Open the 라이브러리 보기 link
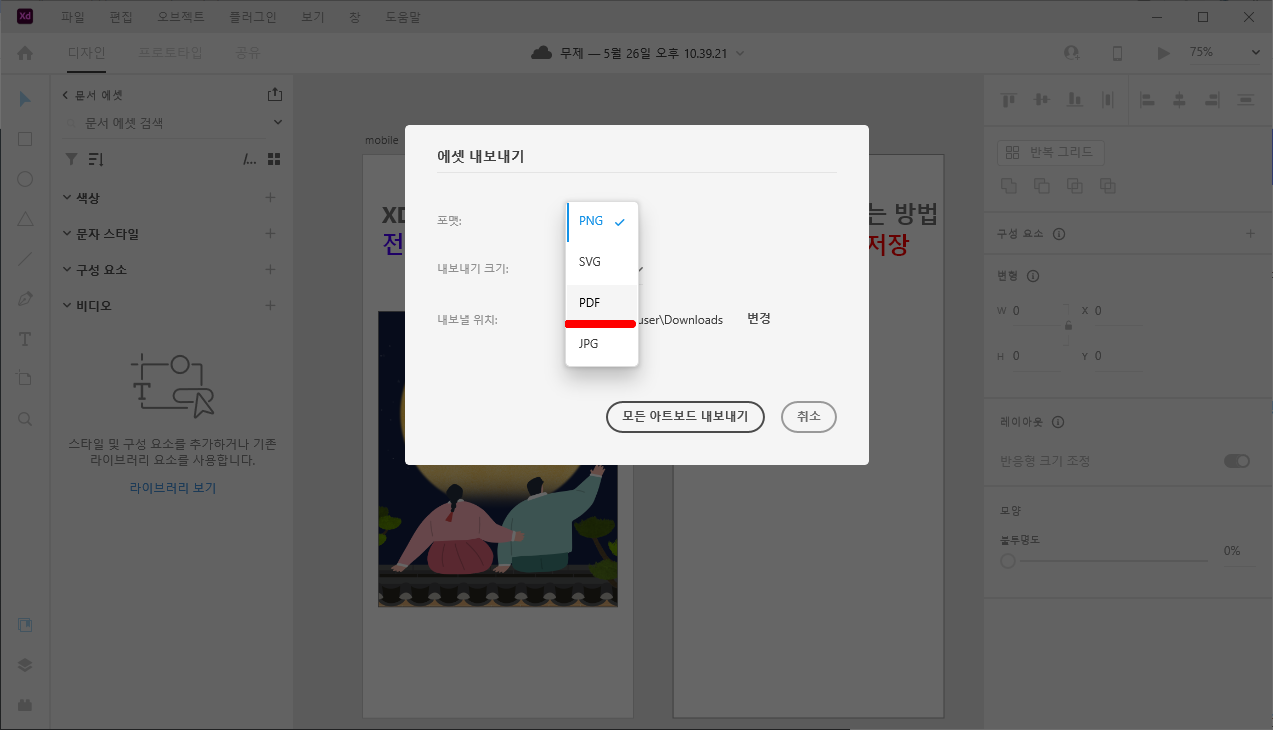Image resolution: width=1273 pixels, height=730 pixels. (172, 485)
